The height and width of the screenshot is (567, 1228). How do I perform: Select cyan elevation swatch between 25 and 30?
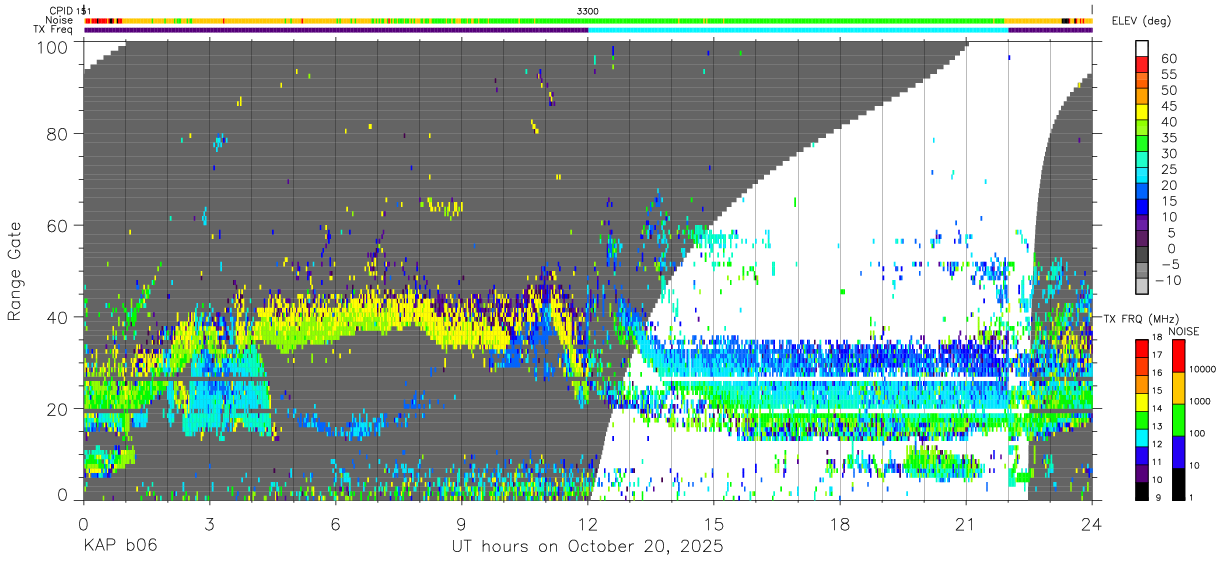(x=1142, y=161)
